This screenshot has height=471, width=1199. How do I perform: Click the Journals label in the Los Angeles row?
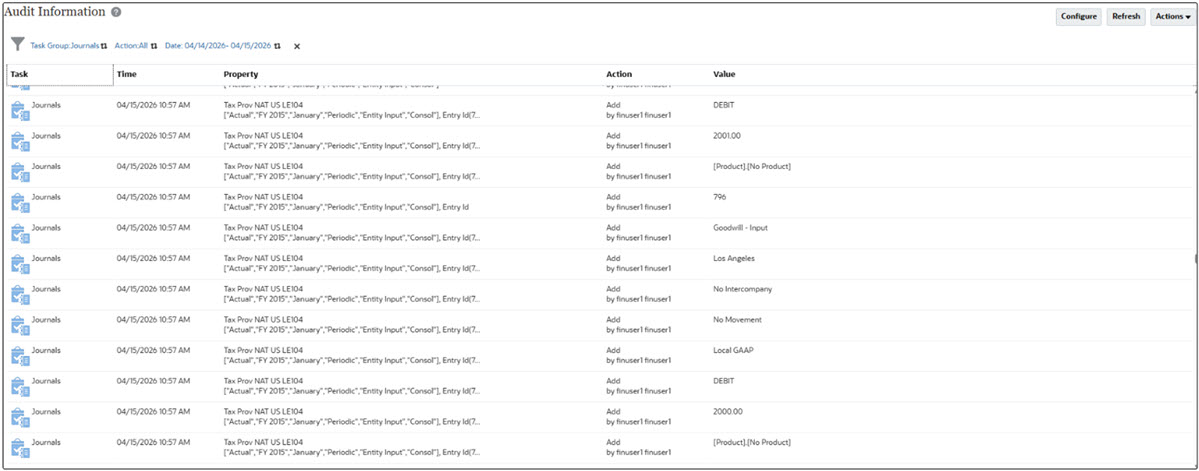46,258
